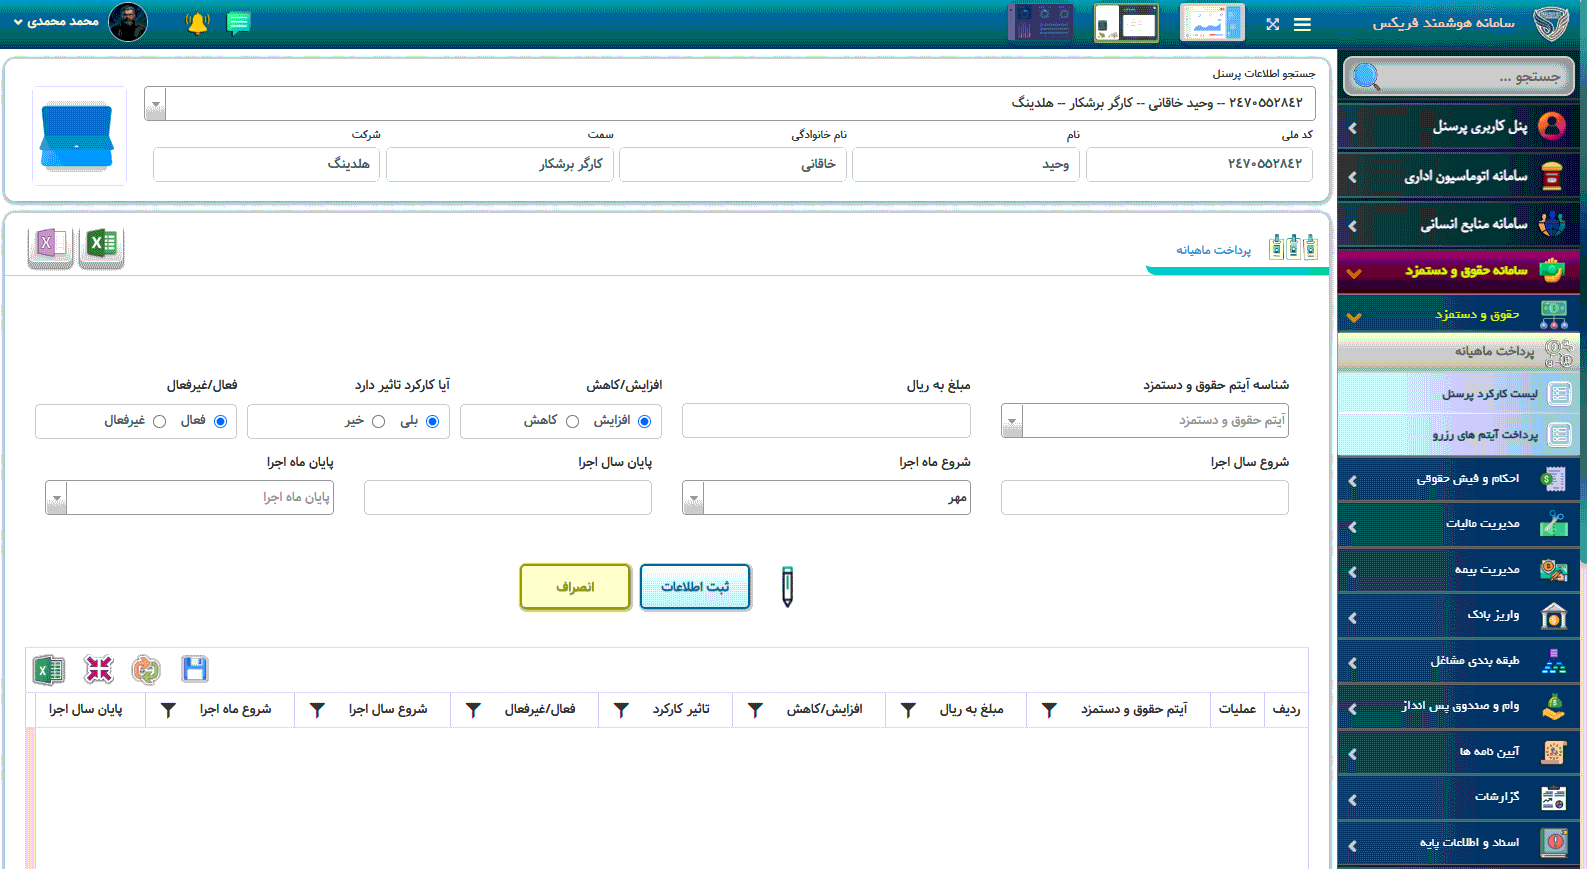Click the refresh icon above the grid
Screen dimensions: 1587x869
[x=146, y=669]
